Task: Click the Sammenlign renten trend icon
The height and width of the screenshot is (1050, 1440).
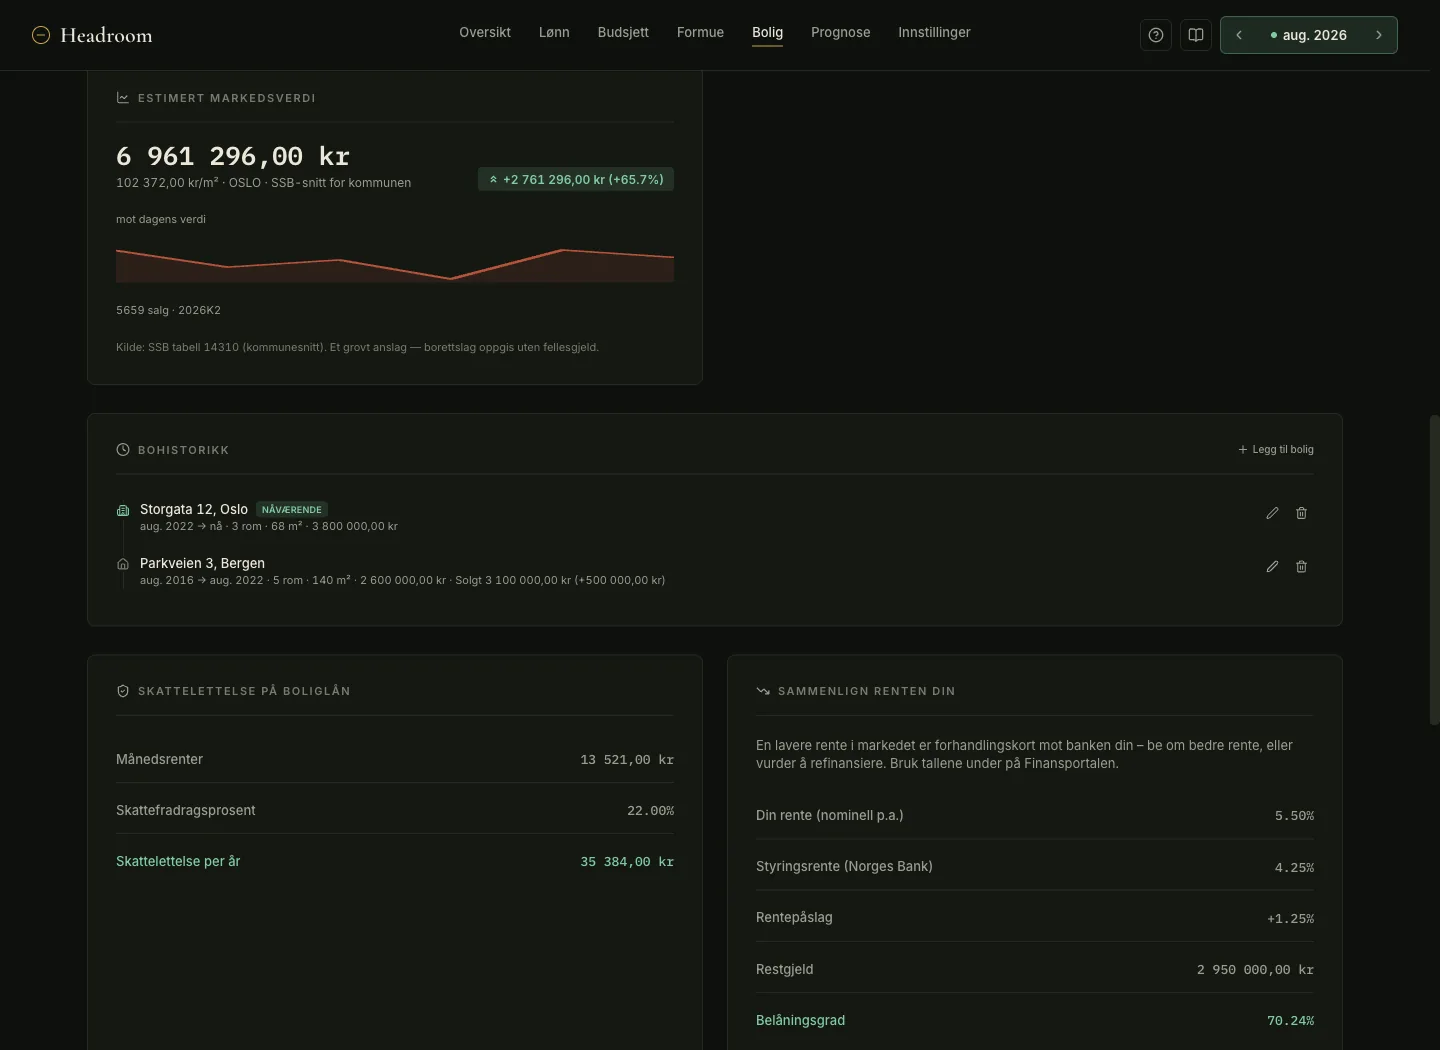Action: pos(763,691)
